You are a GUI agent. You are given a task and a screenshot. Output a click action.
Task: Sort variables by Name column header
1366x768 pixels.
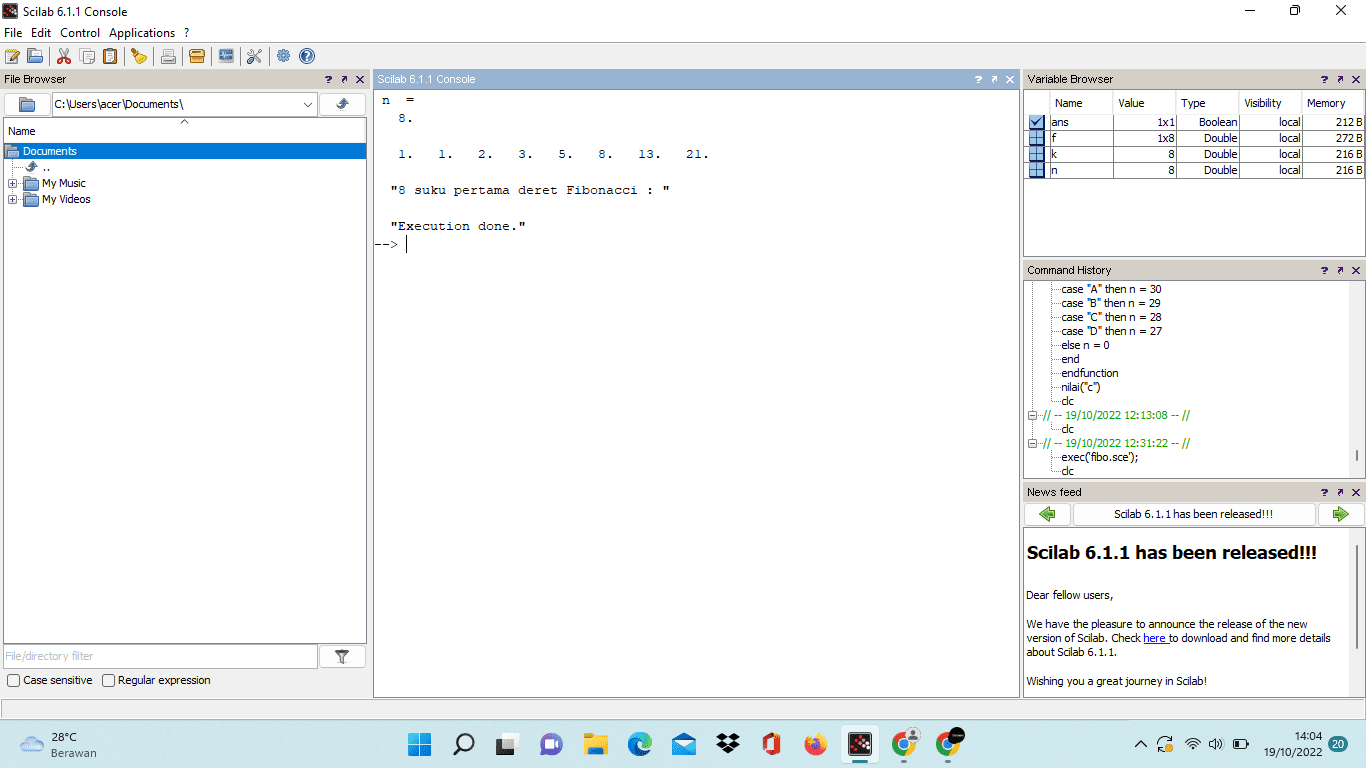(x=1081, y=103)
